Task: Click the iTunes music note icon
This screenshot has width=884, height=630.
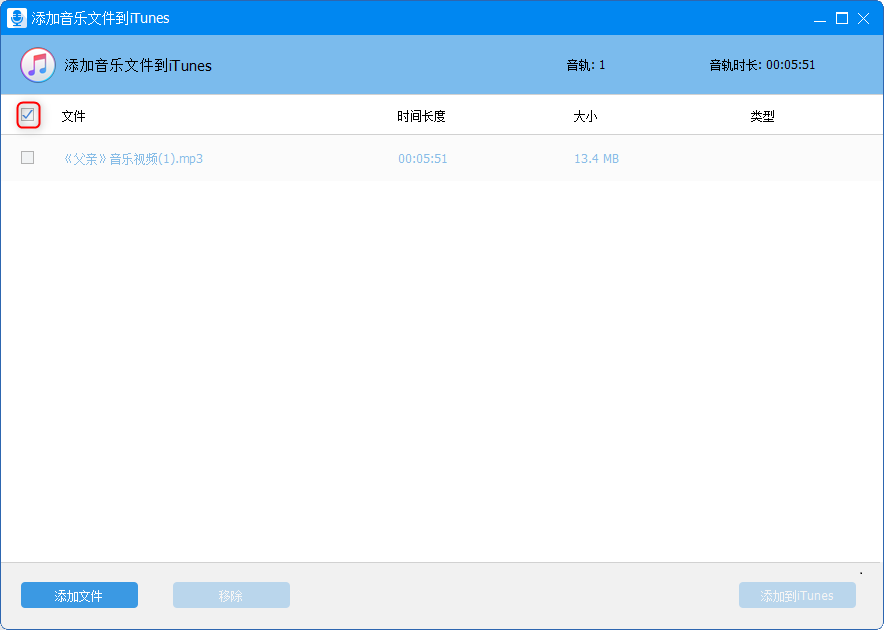Action: [38, 65]
